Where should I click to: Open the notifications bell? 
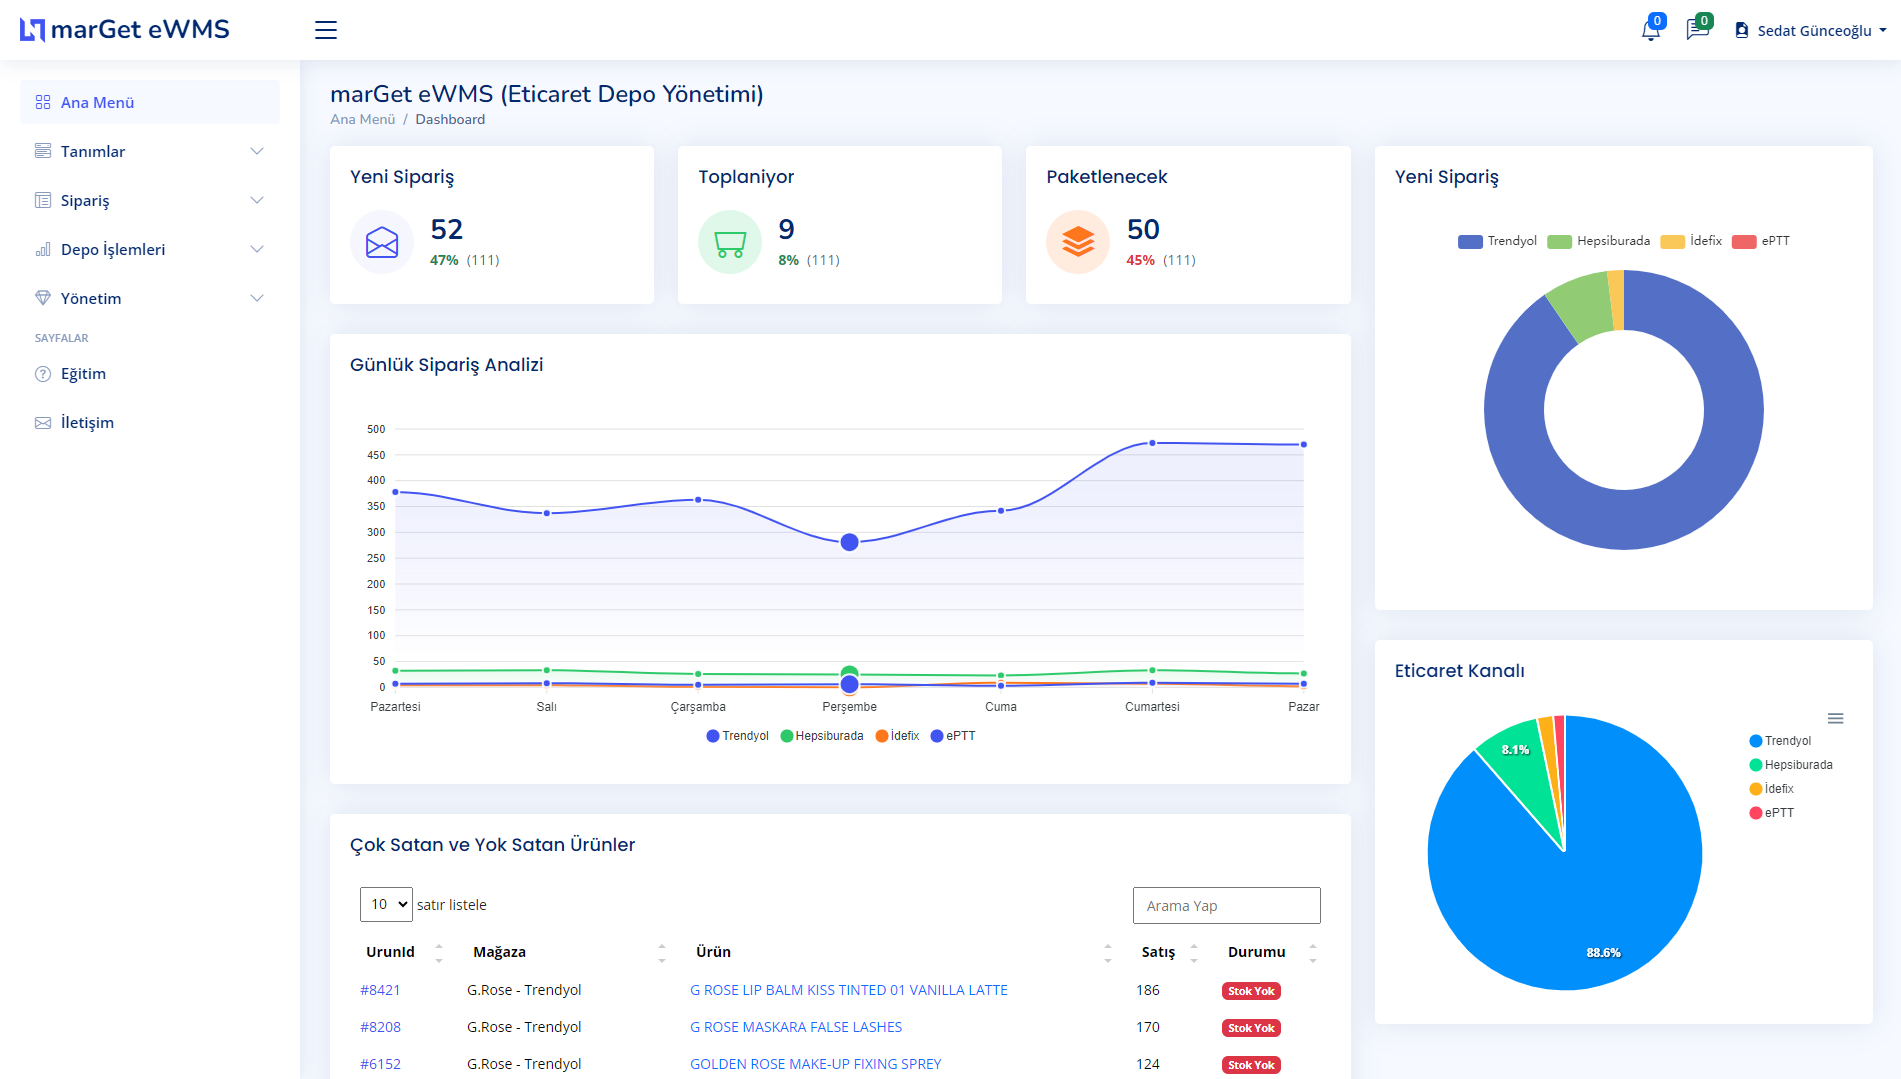click(1651, 30)
